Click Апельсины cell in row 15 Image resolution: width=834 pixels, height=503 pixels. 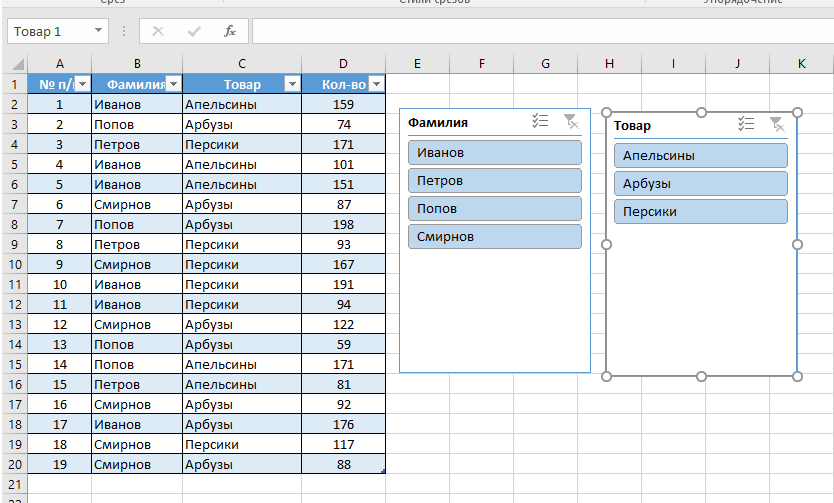point(241,364)
